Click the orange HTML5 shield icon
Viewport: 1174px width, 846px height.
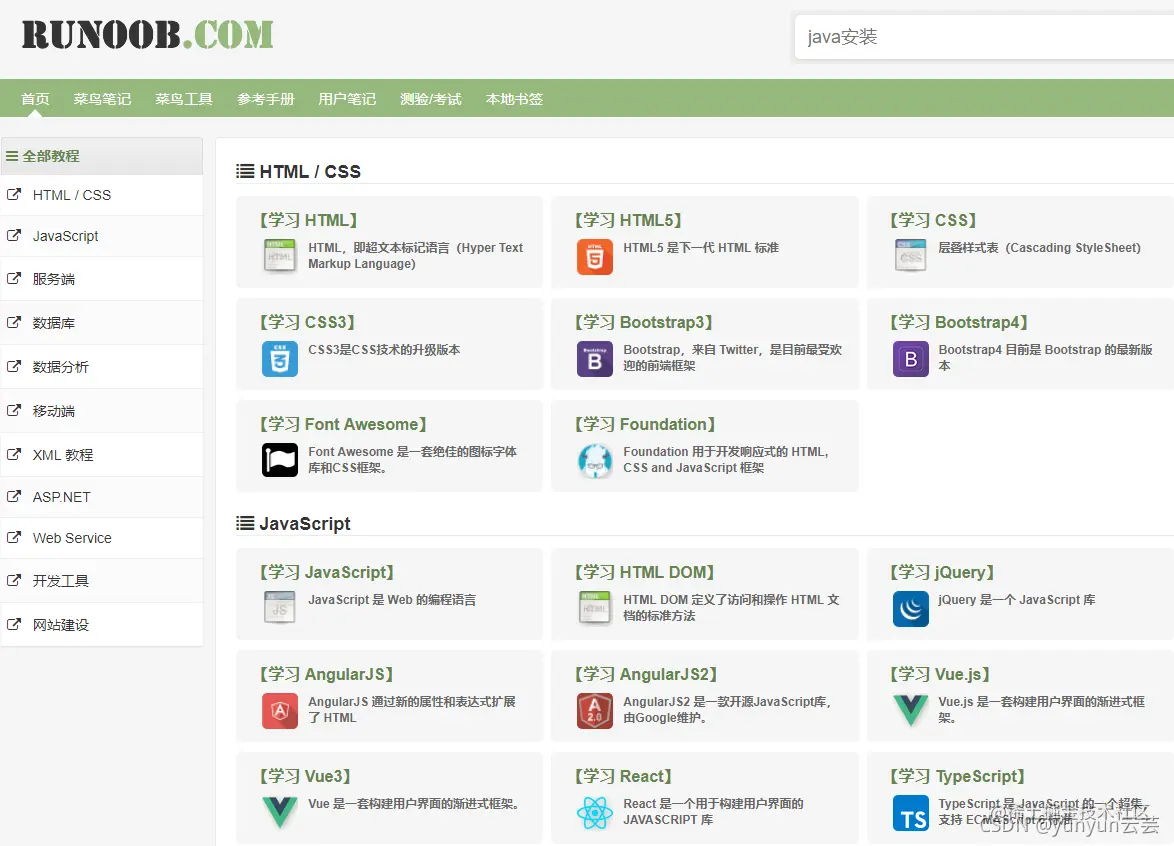595,256
